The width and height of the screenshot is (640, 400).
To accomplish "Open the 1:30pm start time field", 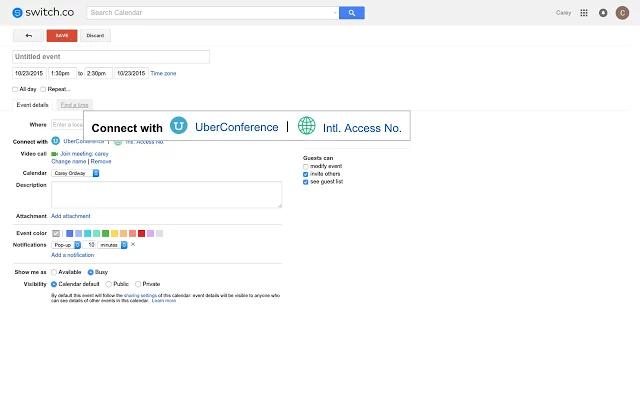I will point(62,73).
